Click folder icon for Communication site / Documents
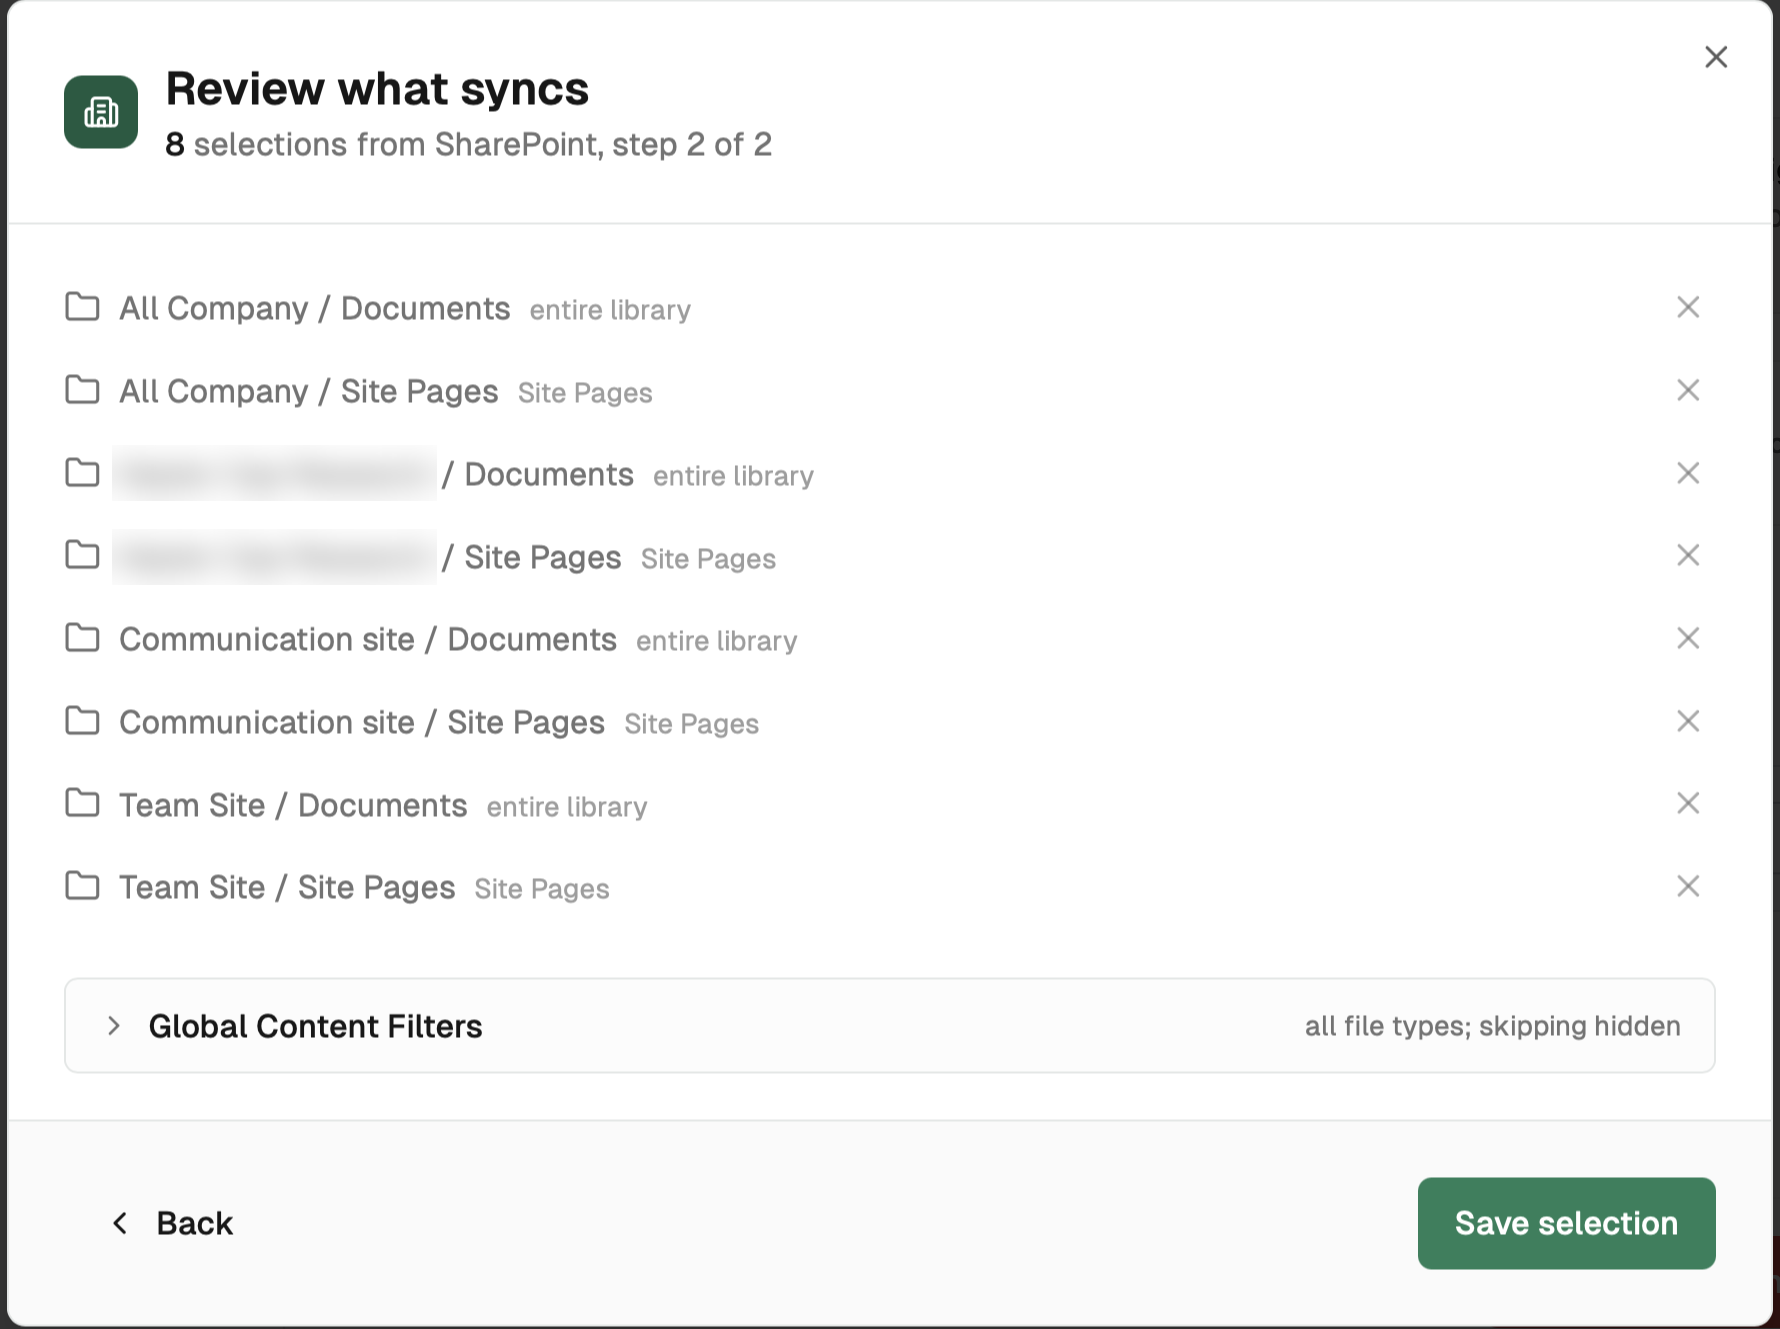 pos(82,637)
